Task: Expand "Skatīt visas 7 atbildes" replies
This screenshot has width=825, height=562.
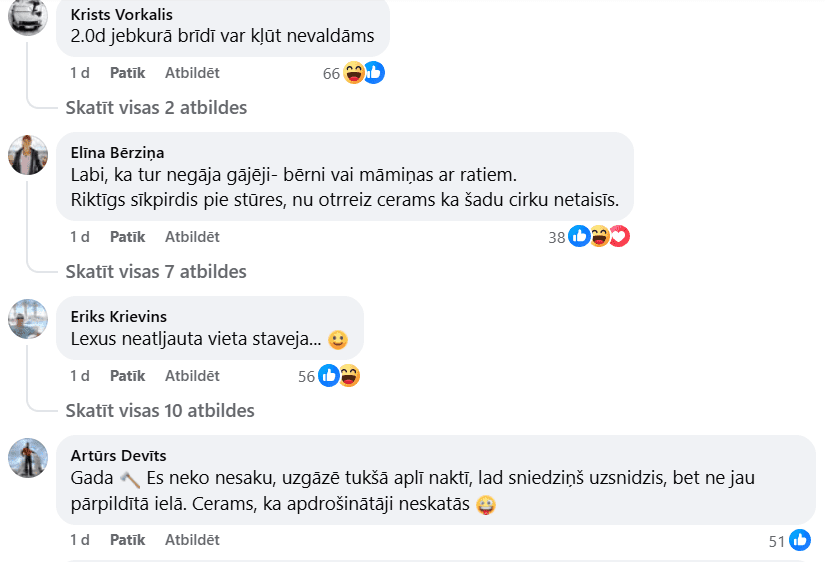Action: point(156,271)
